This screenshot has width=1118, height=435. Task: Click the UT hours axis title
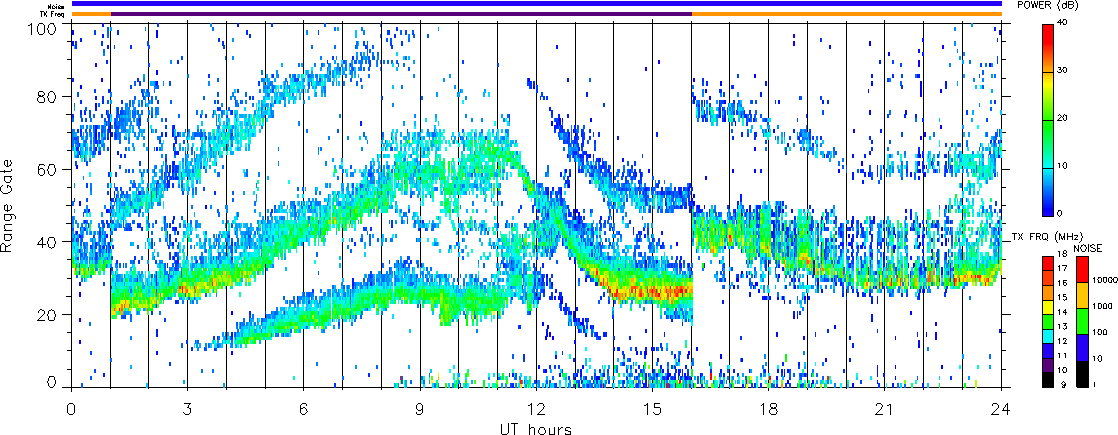(536, 428)
